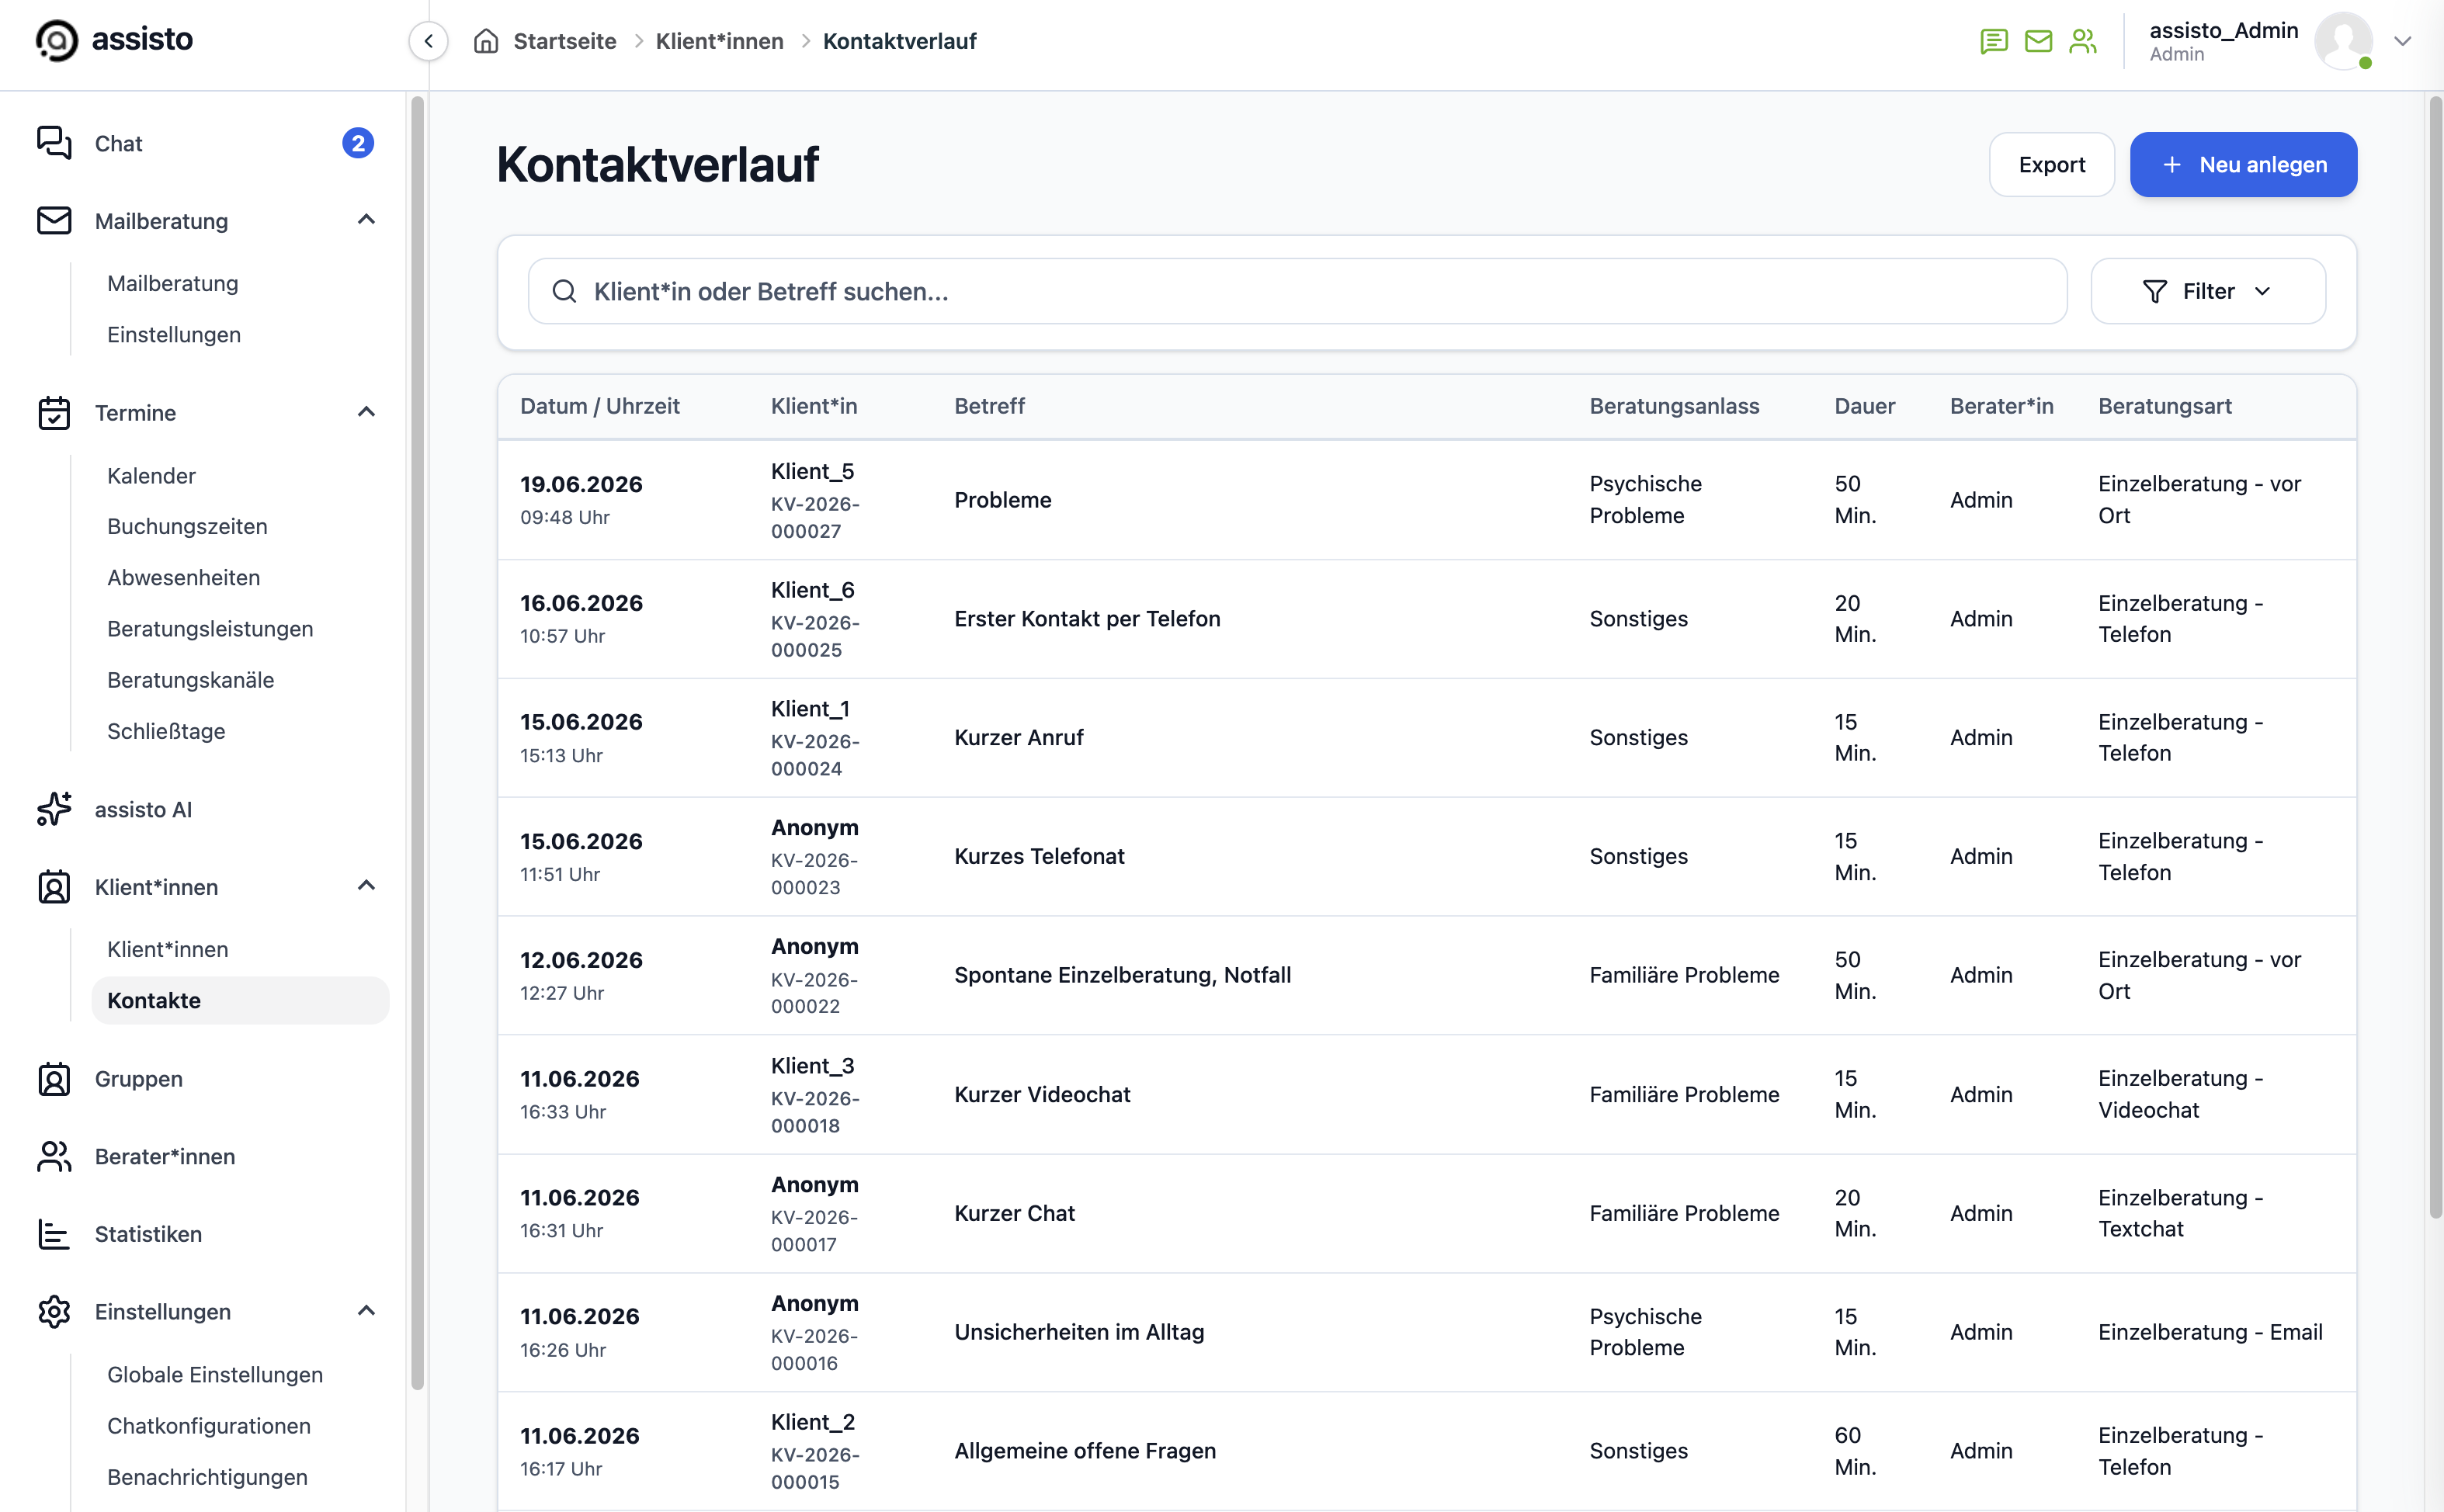
Task: Click the assisto logo
Action: tap(115, 40)
